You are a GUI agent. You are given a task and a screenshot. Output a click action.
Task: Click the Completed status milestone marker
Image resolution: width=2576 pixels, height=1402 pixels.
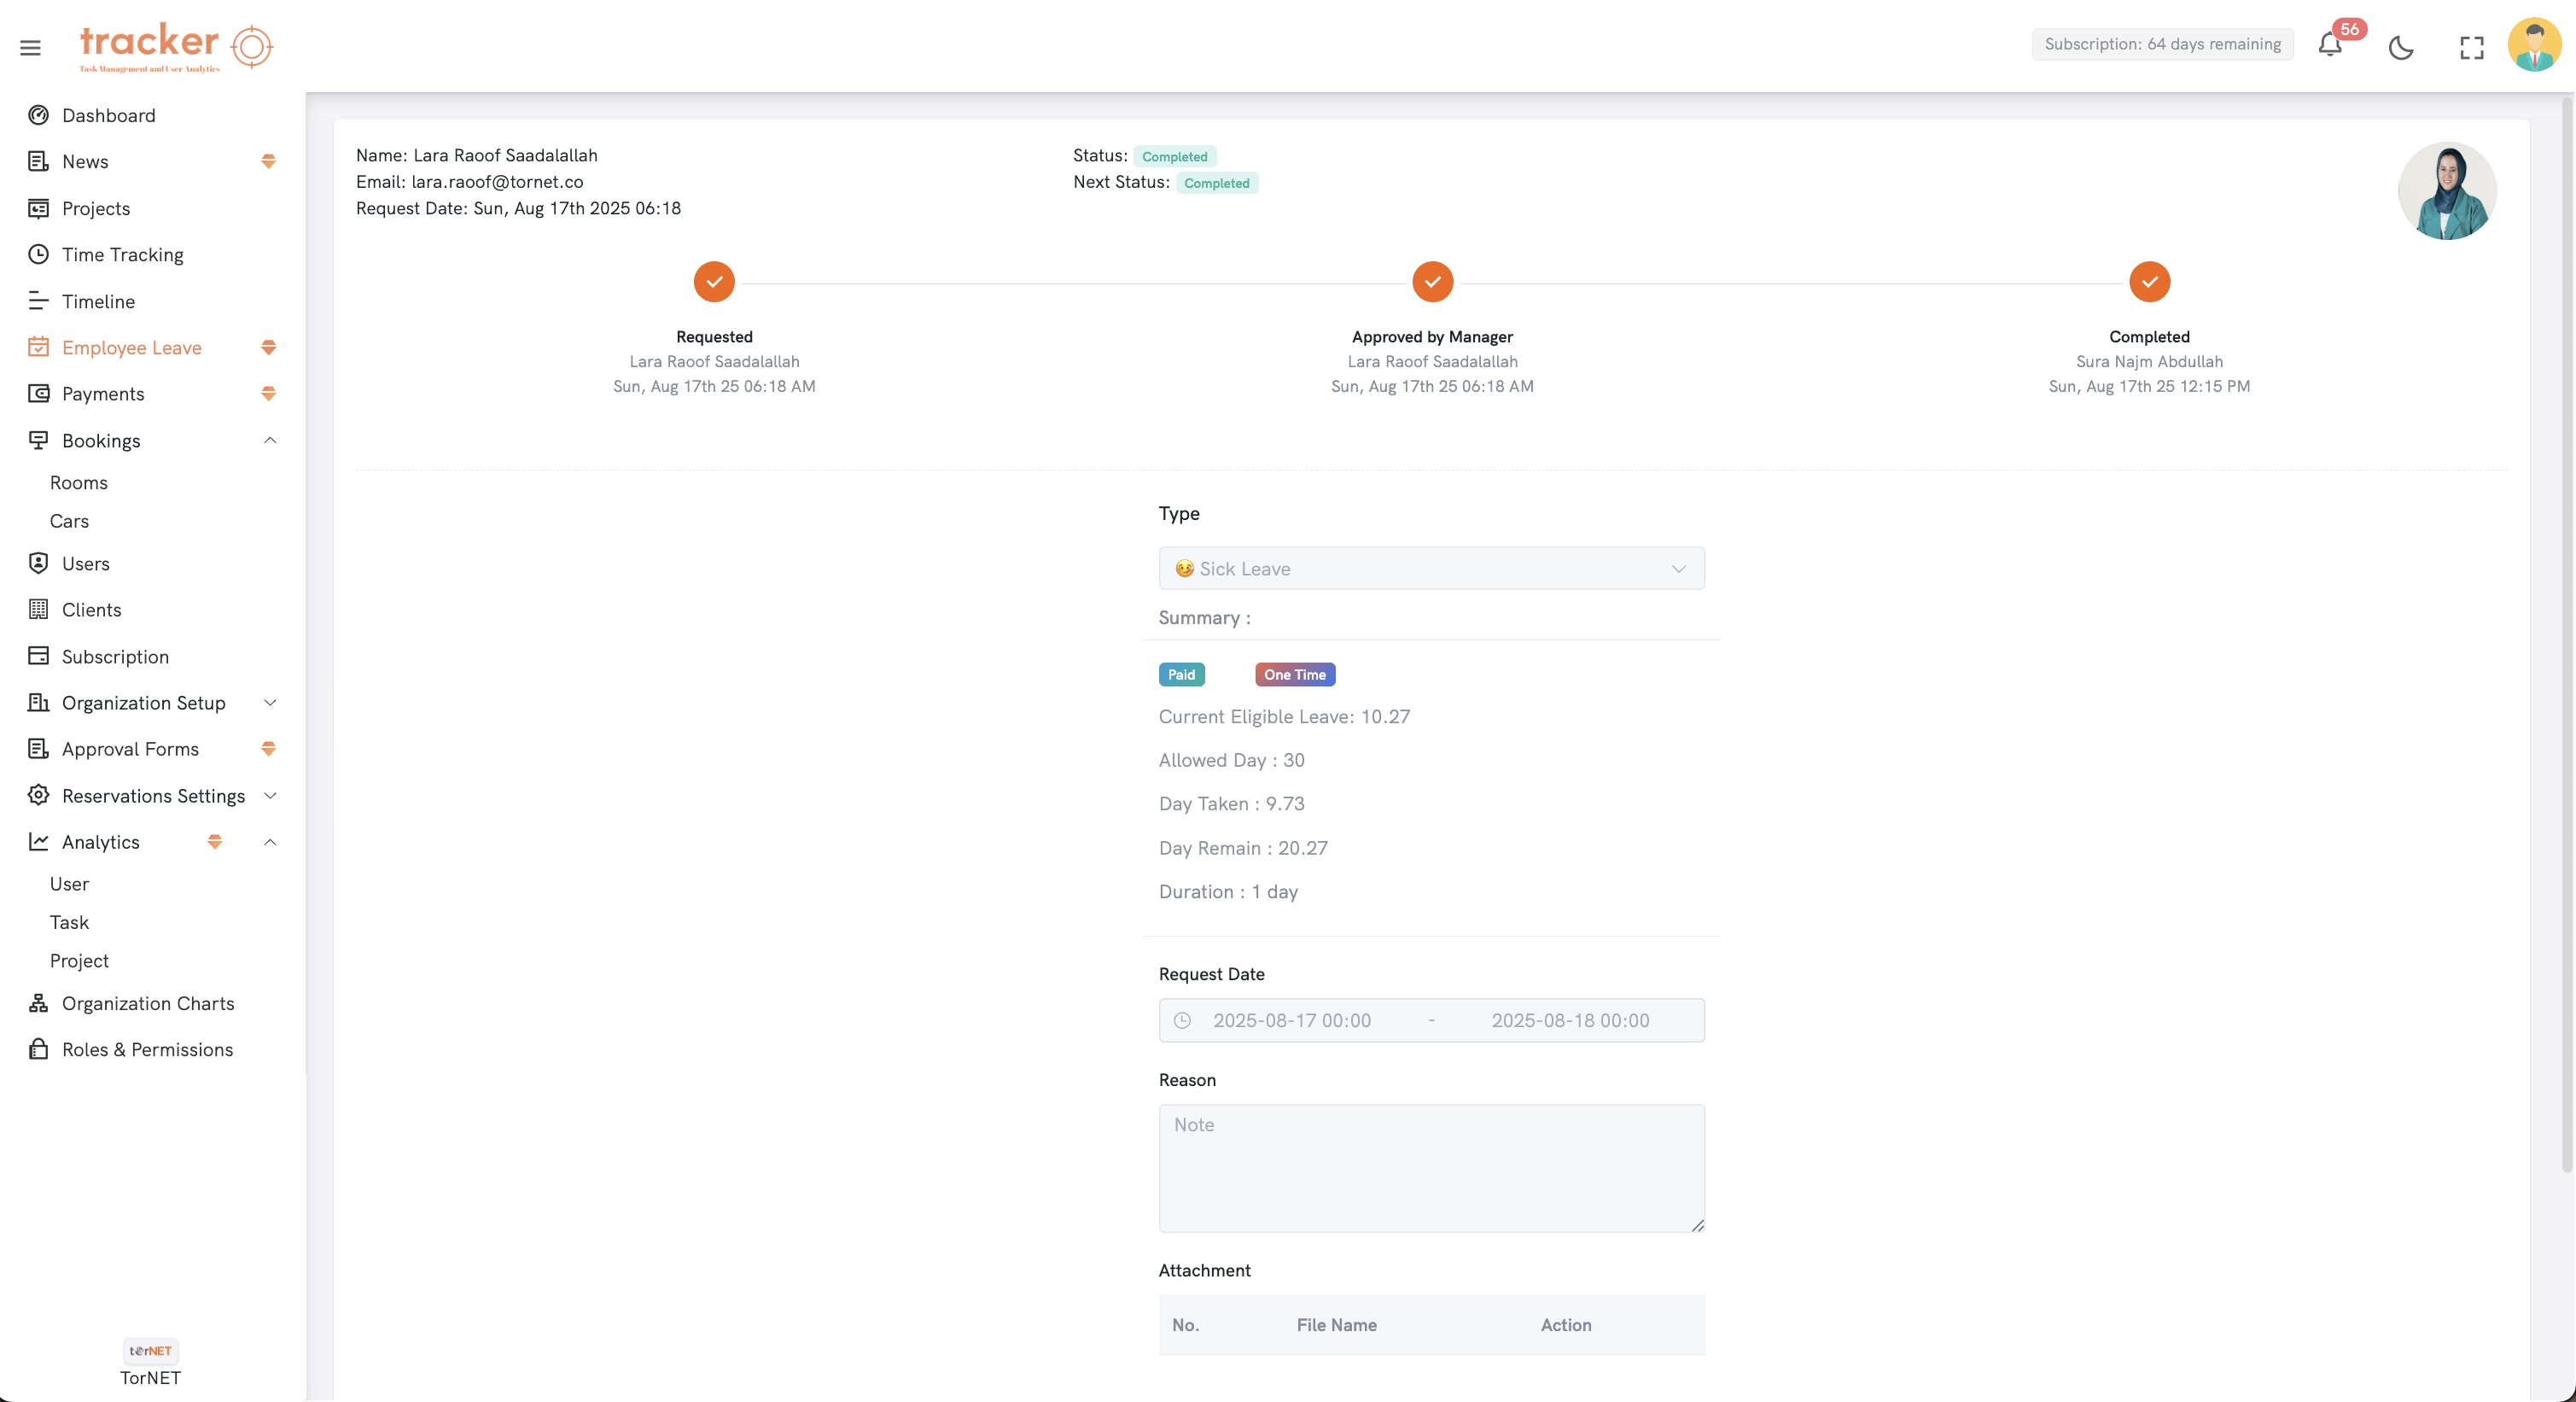click(x=2149, y=281)
